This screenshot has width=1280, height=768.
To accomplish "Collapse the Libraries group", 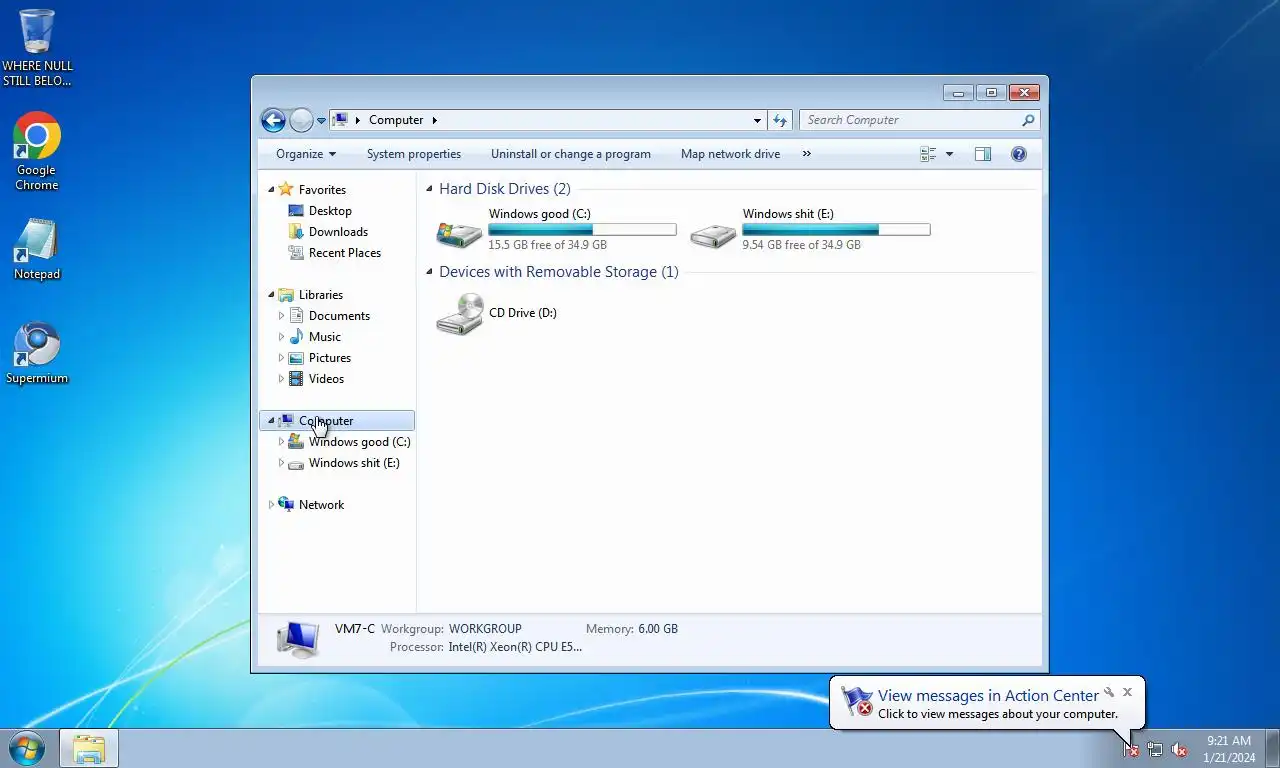I will [x=271, y=295].
